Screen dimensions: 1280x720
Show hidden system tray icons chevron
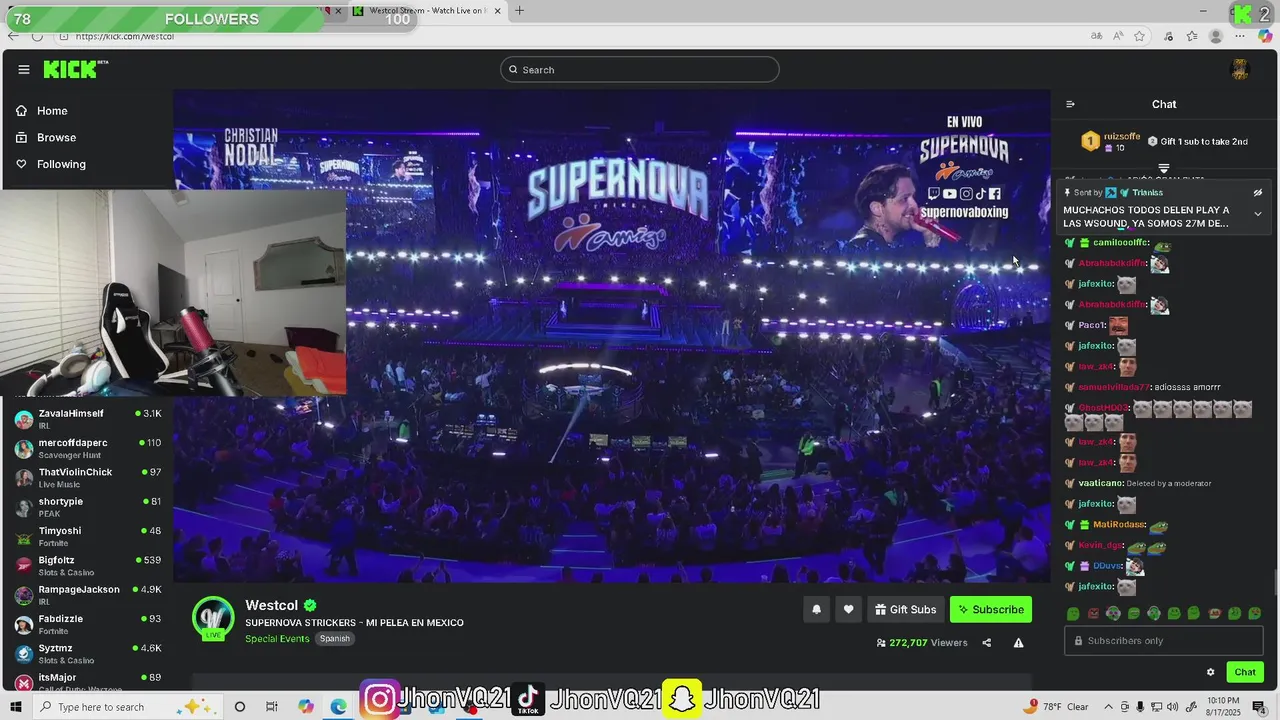tap(1107, 707)
